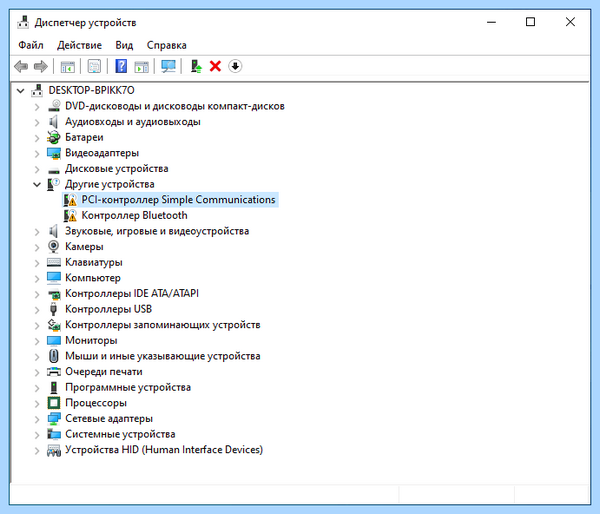The image size is (600, 514).
Task: Open the Вид menu
Action: click(x=124, y=45)
